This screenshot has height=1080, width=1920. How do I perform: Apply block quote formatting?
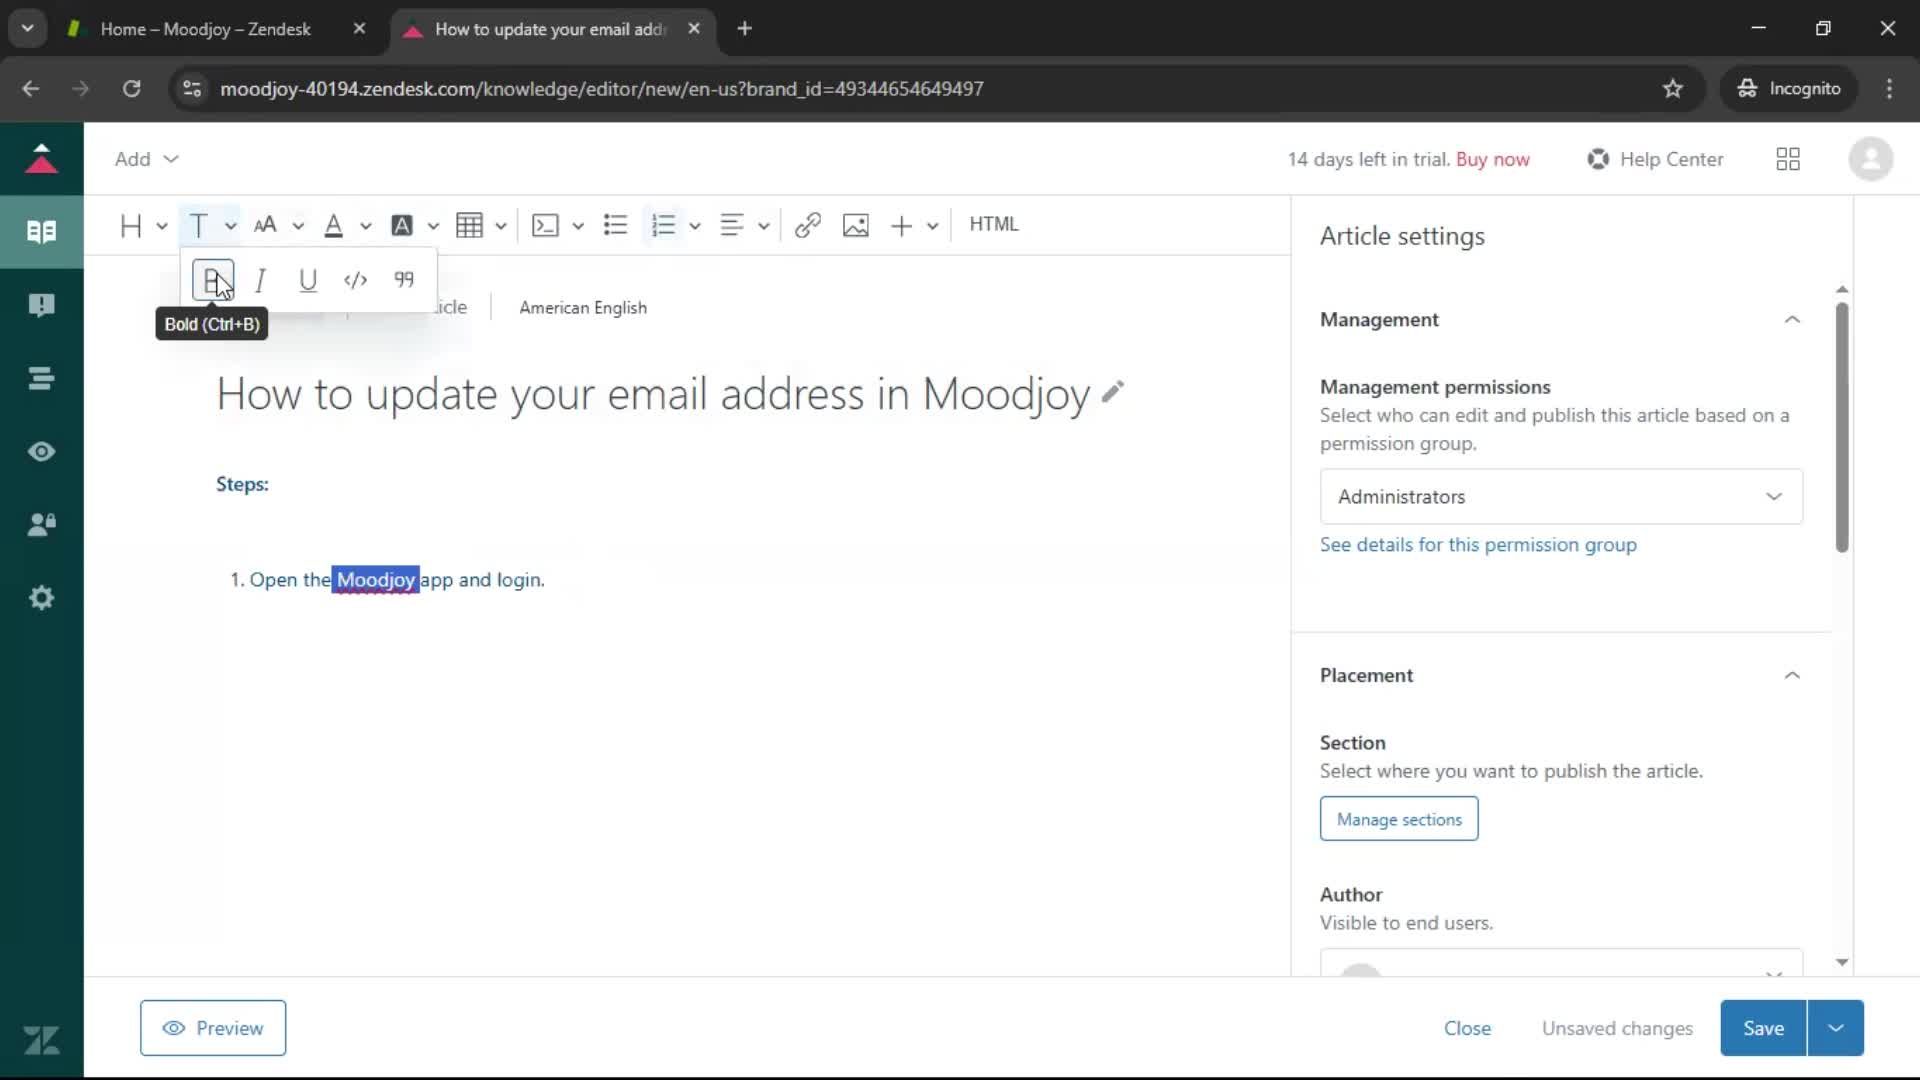(x=404, y=280)
